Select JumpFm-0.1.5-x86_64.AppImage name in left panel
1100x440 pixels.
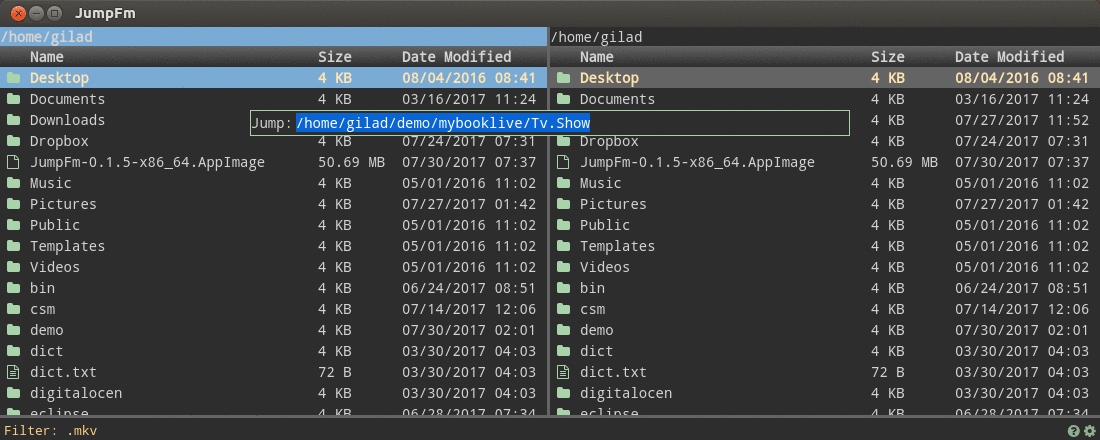(x=147, y=162)
